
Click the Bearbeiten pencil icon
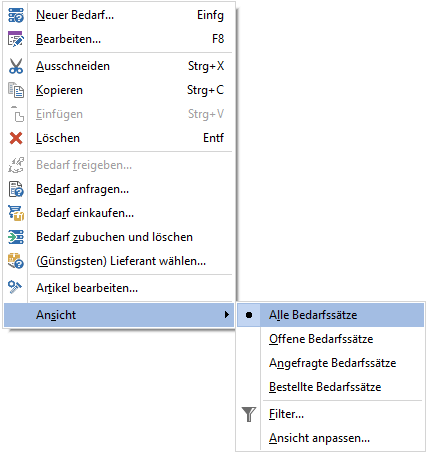click(16, 39)
